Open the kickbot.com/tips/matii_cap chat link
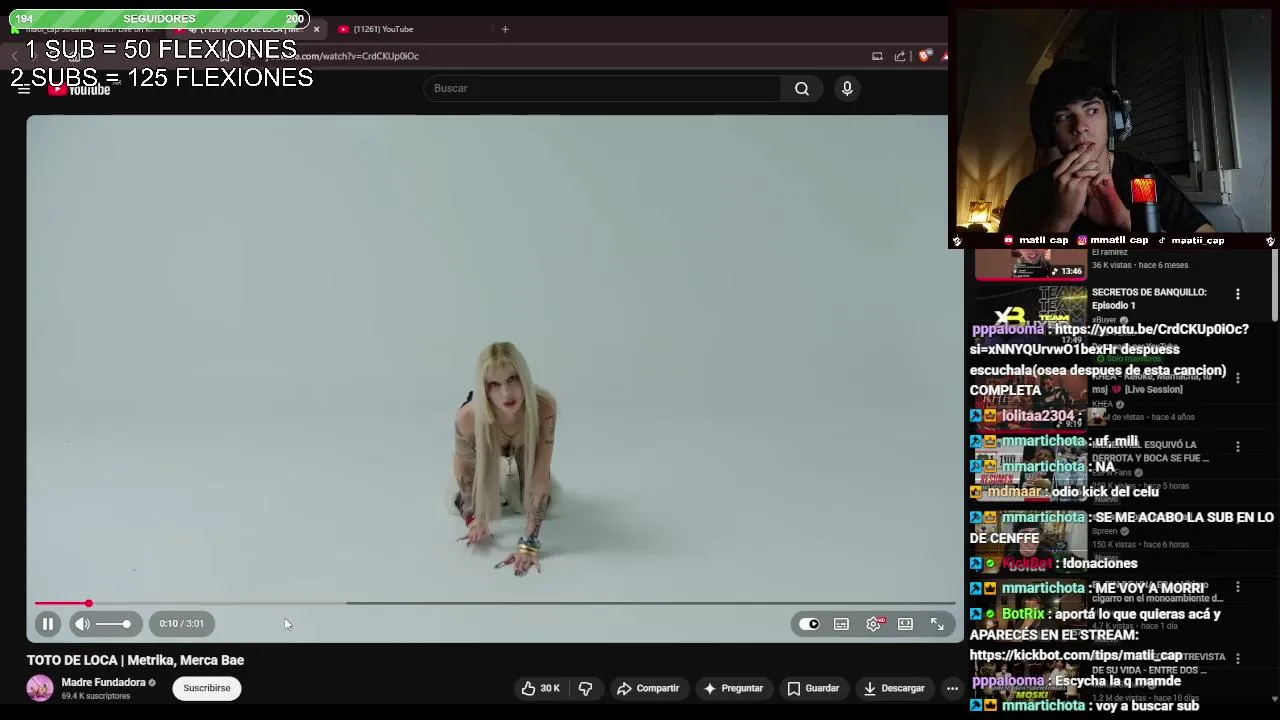Screen dimensions: 1280x720 (1076, 655)
